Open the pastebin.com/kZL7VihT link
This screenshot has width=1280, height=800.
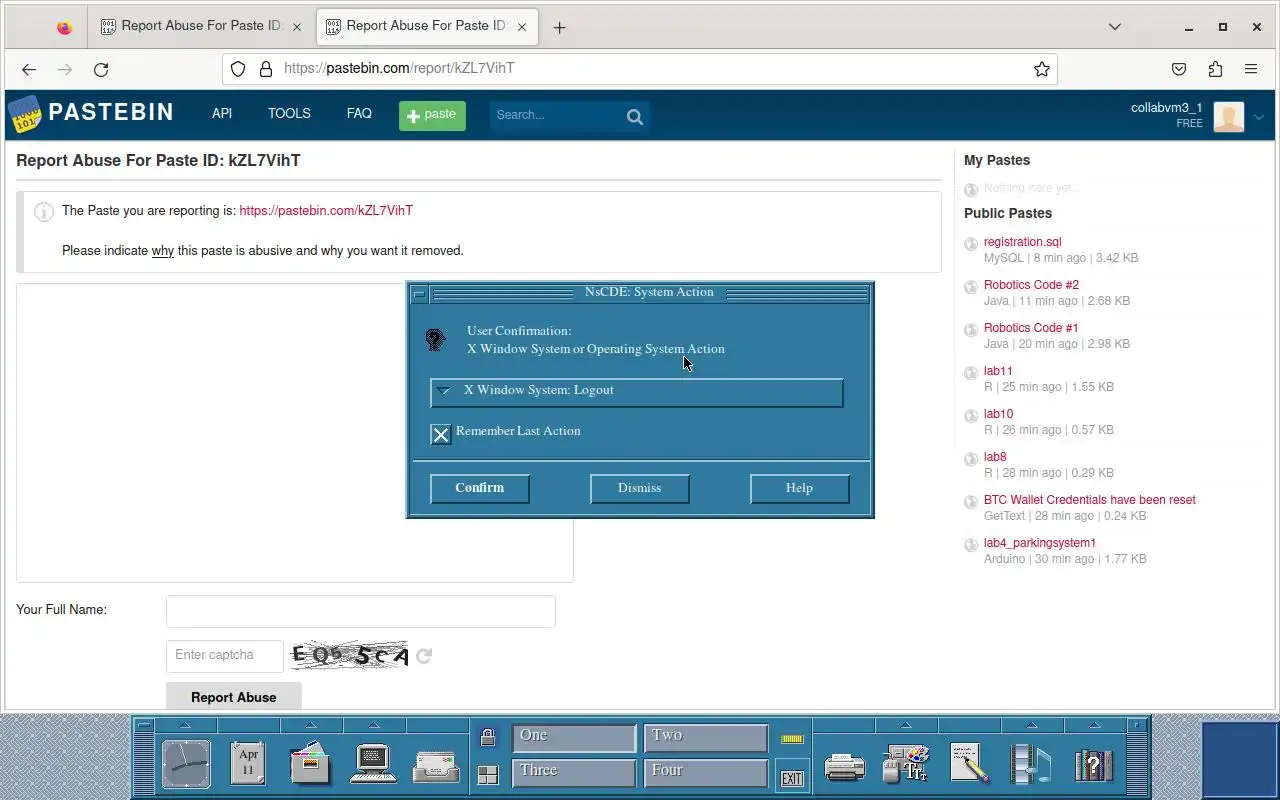326,211
